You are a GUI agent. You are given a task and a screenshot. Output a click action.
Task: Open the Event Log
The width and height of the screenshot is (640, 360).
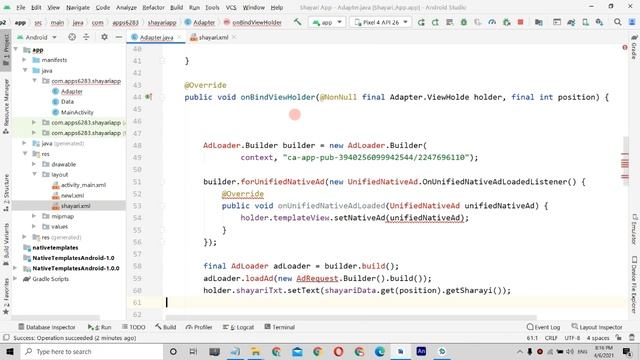543,327
